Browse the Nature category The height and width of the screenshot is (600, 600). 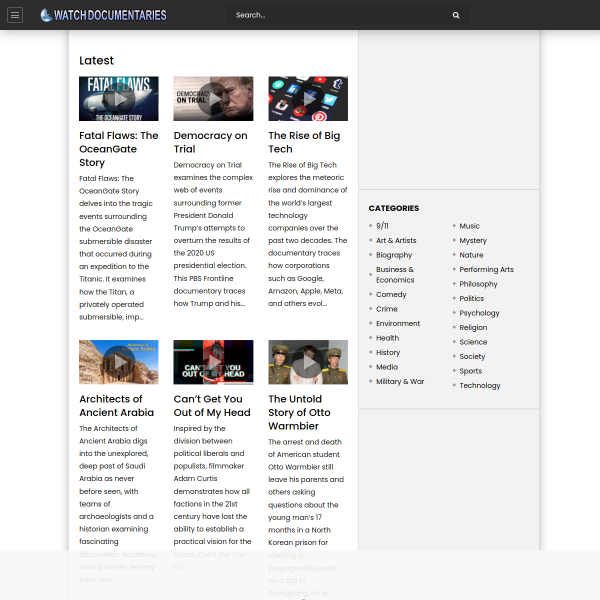(x=471, y=255)
